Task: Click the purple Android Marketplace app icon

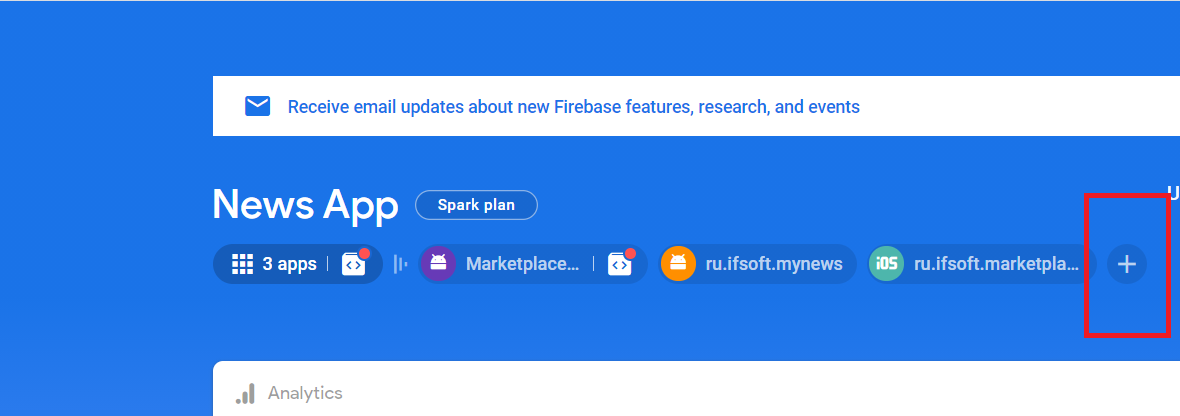Action: coord(437,264)
